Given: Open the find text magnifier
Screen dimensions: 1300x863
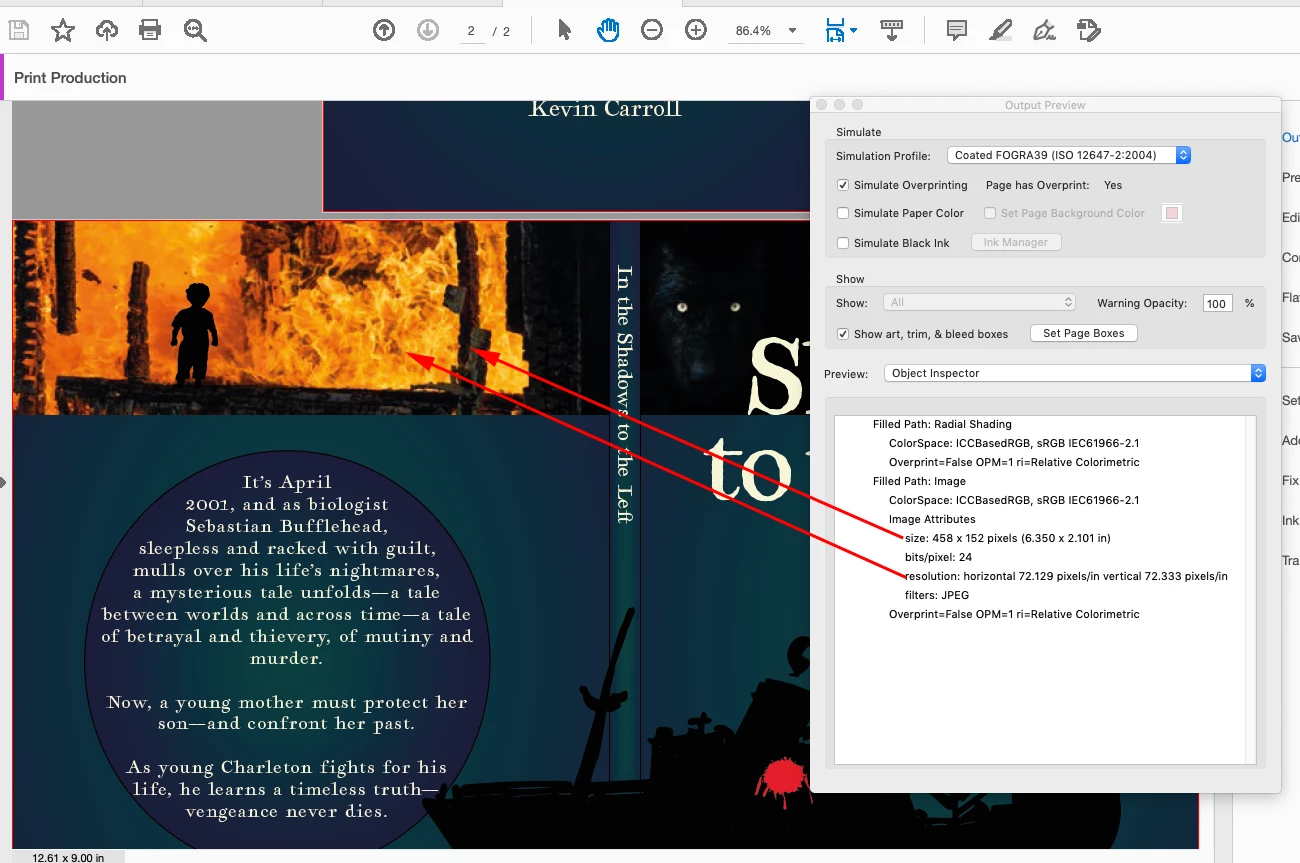Looking at the screenshot, I should [x=195, y=30].
